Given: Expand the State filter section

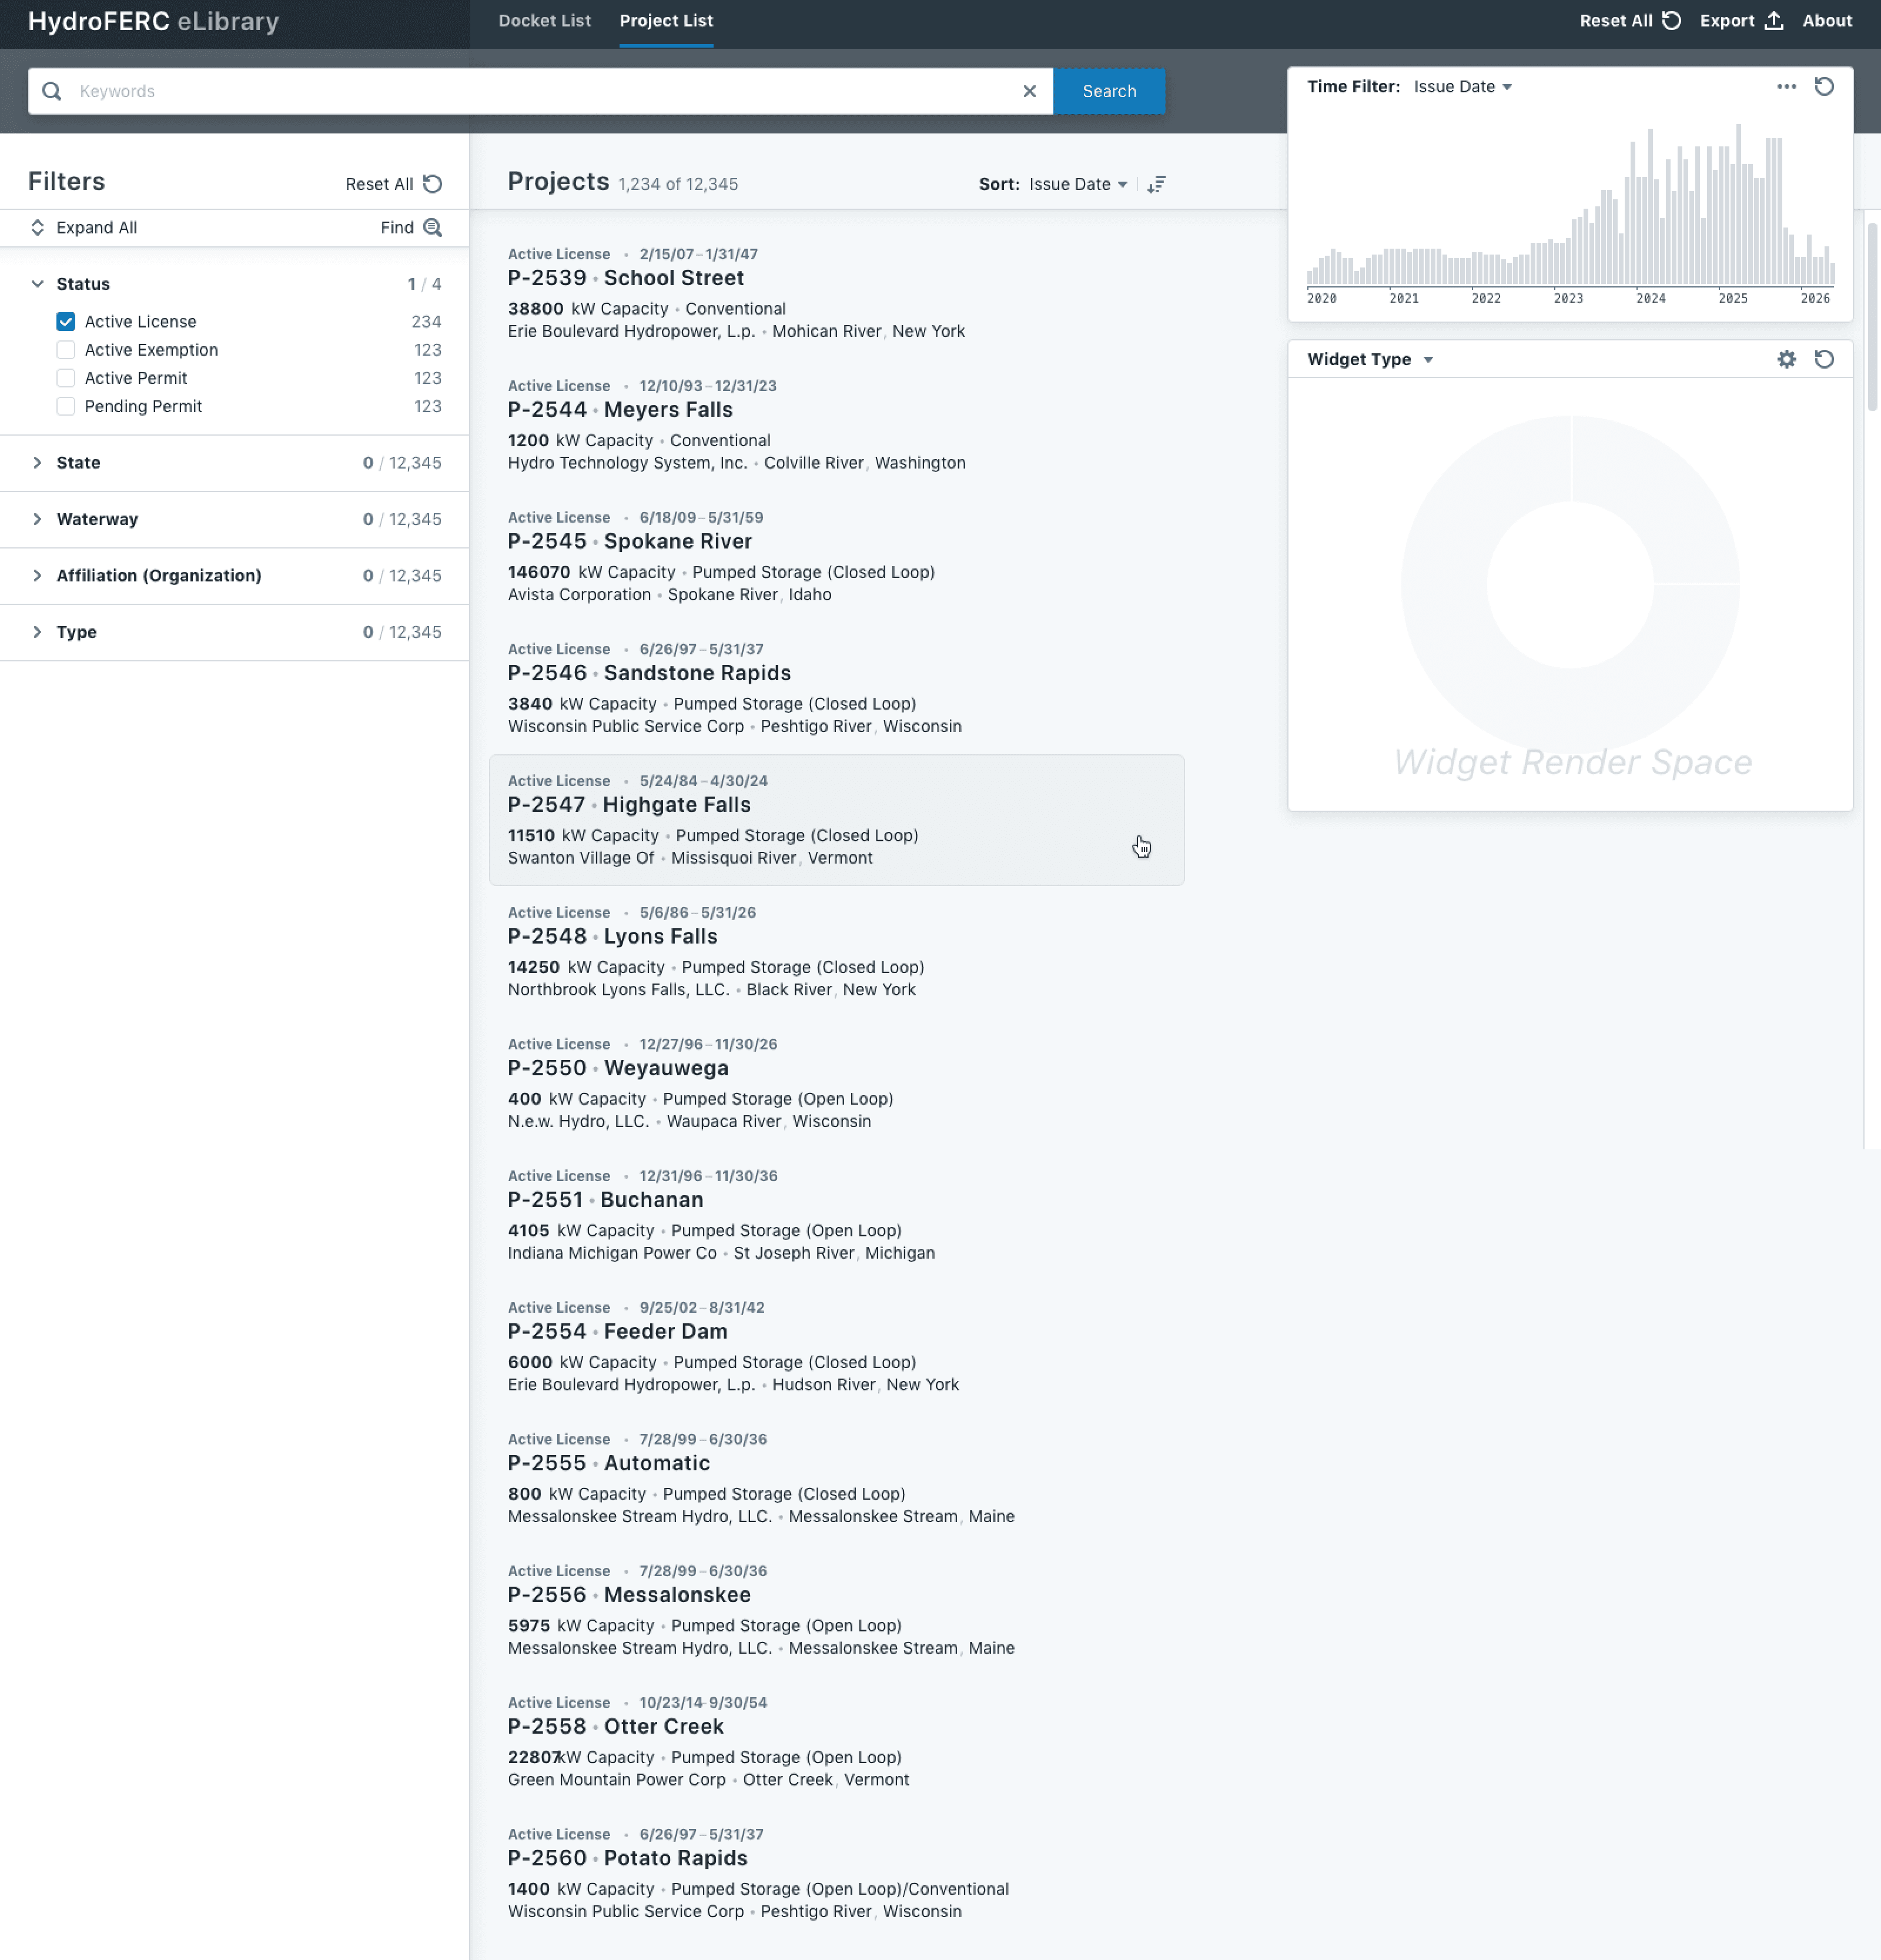Looking at the screenshot, I should [x=37, y=463].
